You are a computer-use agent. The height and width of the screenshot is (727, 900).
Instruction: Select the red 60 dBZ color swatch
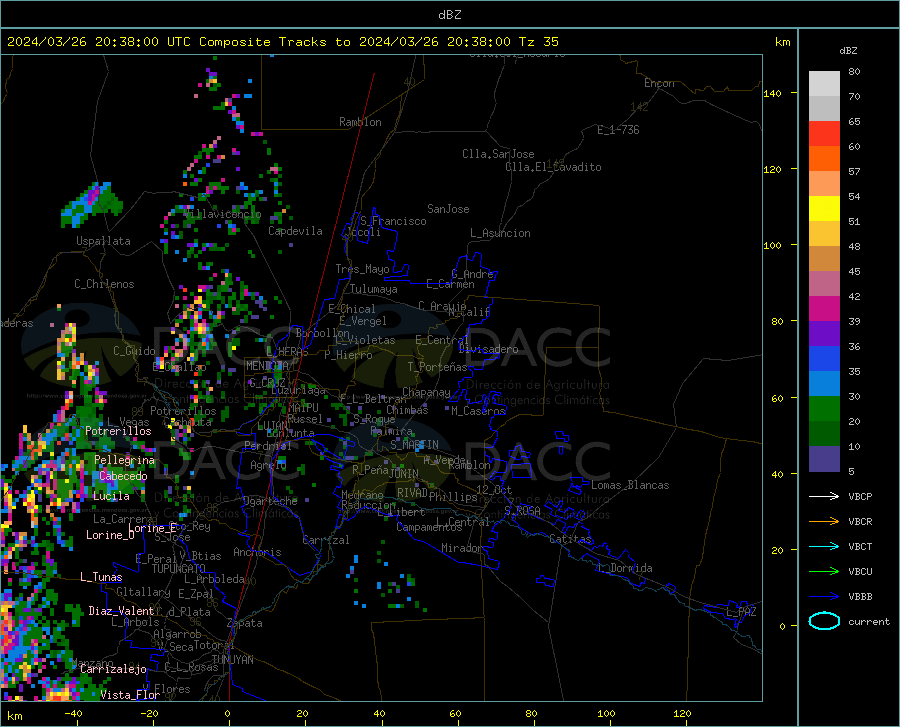tap(824, 134)
